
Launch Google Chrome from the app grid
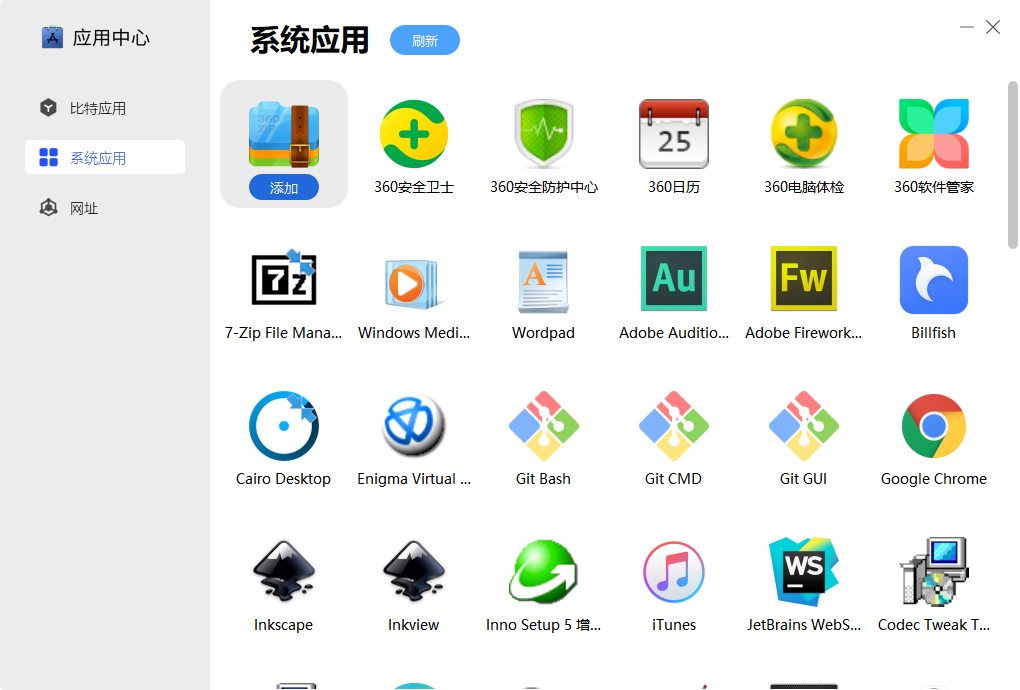tap(933, 425)
